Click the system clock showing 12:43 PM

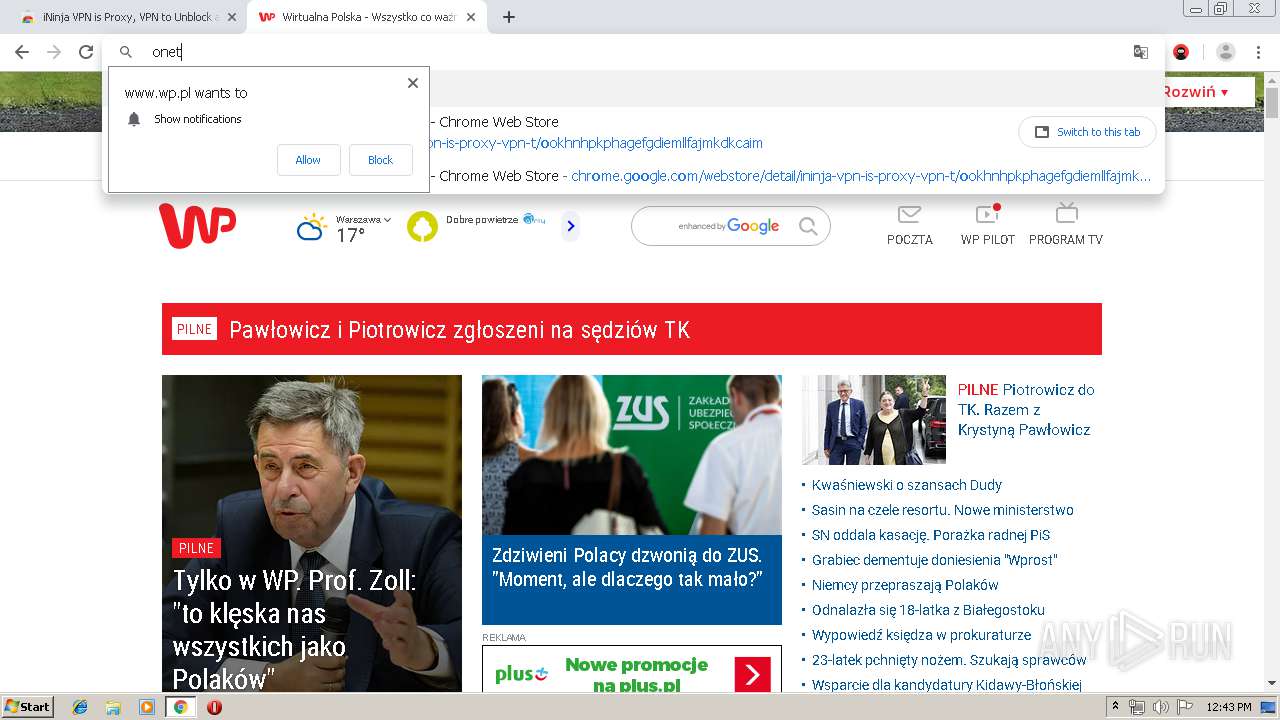click(x=1229, y=707)
